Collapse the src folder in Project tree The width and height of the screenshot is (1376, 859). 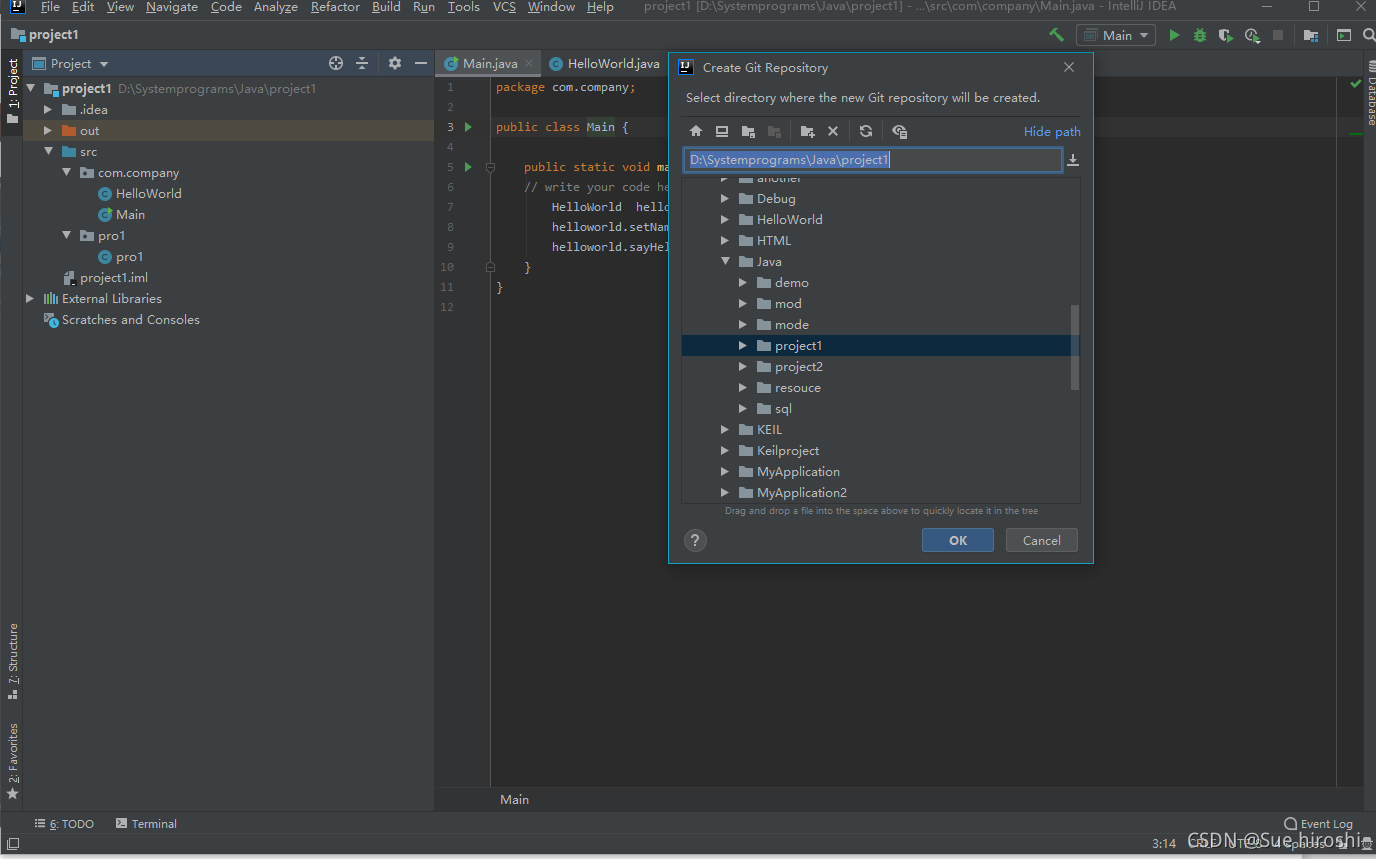click(x=48, y=152)
